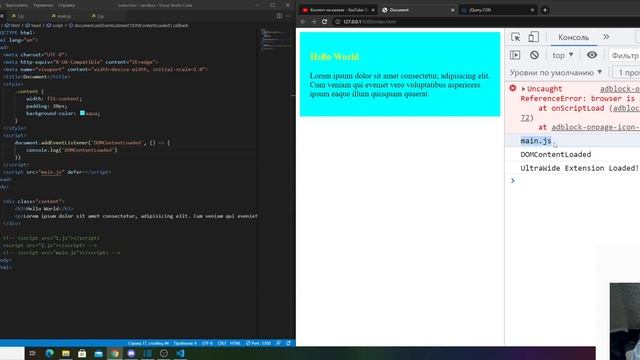The image size is (640, 360).
Task: Click the Пробелов: 4 indentation status item
Action: point(185,343)
